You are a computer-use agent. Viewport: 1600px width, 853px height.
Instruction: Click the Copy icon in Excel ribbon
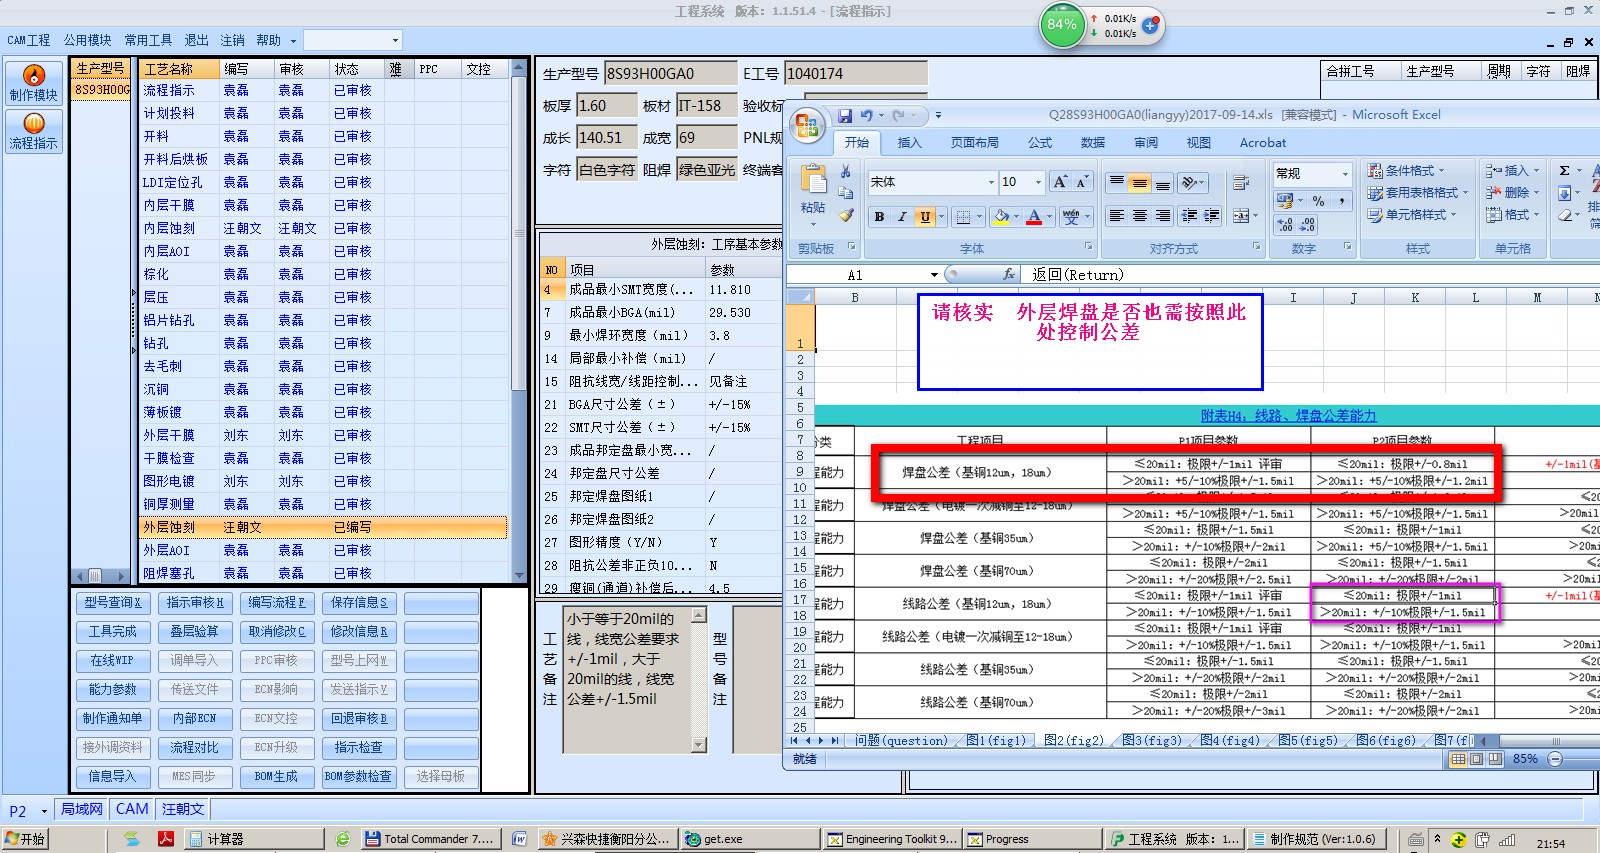(x=845, y=193)
